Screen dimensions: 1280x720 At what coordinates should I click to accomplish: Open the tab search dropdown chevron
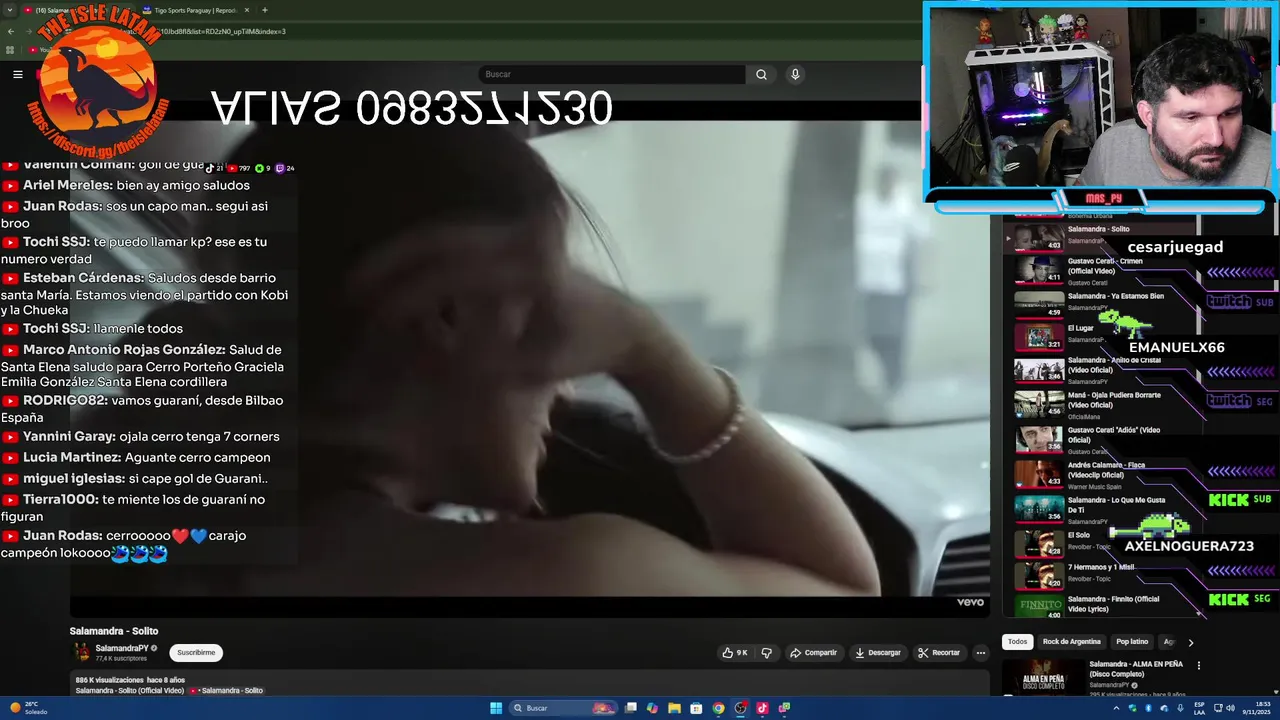pyautogui.click(x=10, y=10)
